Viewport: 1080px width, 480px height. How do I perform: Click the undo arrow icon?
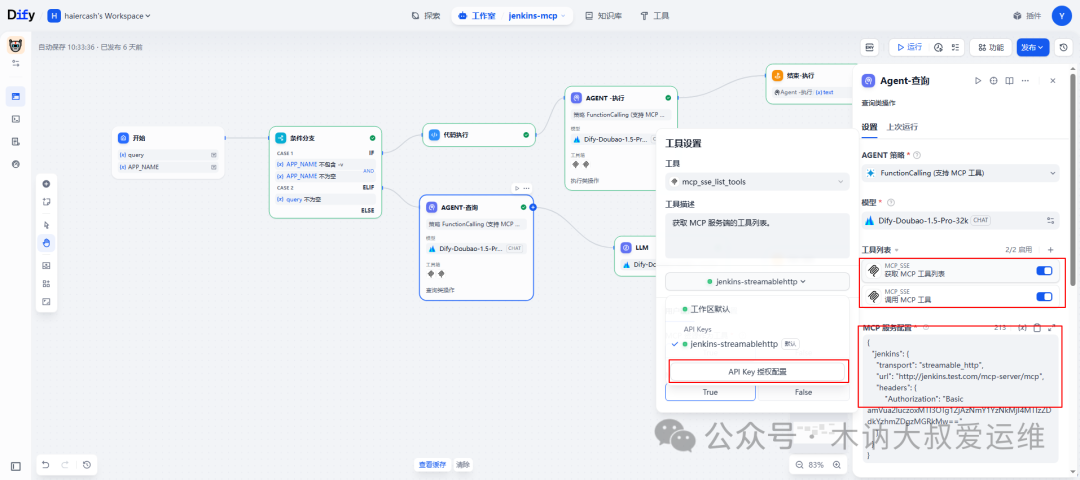click(x=45, y=465)
